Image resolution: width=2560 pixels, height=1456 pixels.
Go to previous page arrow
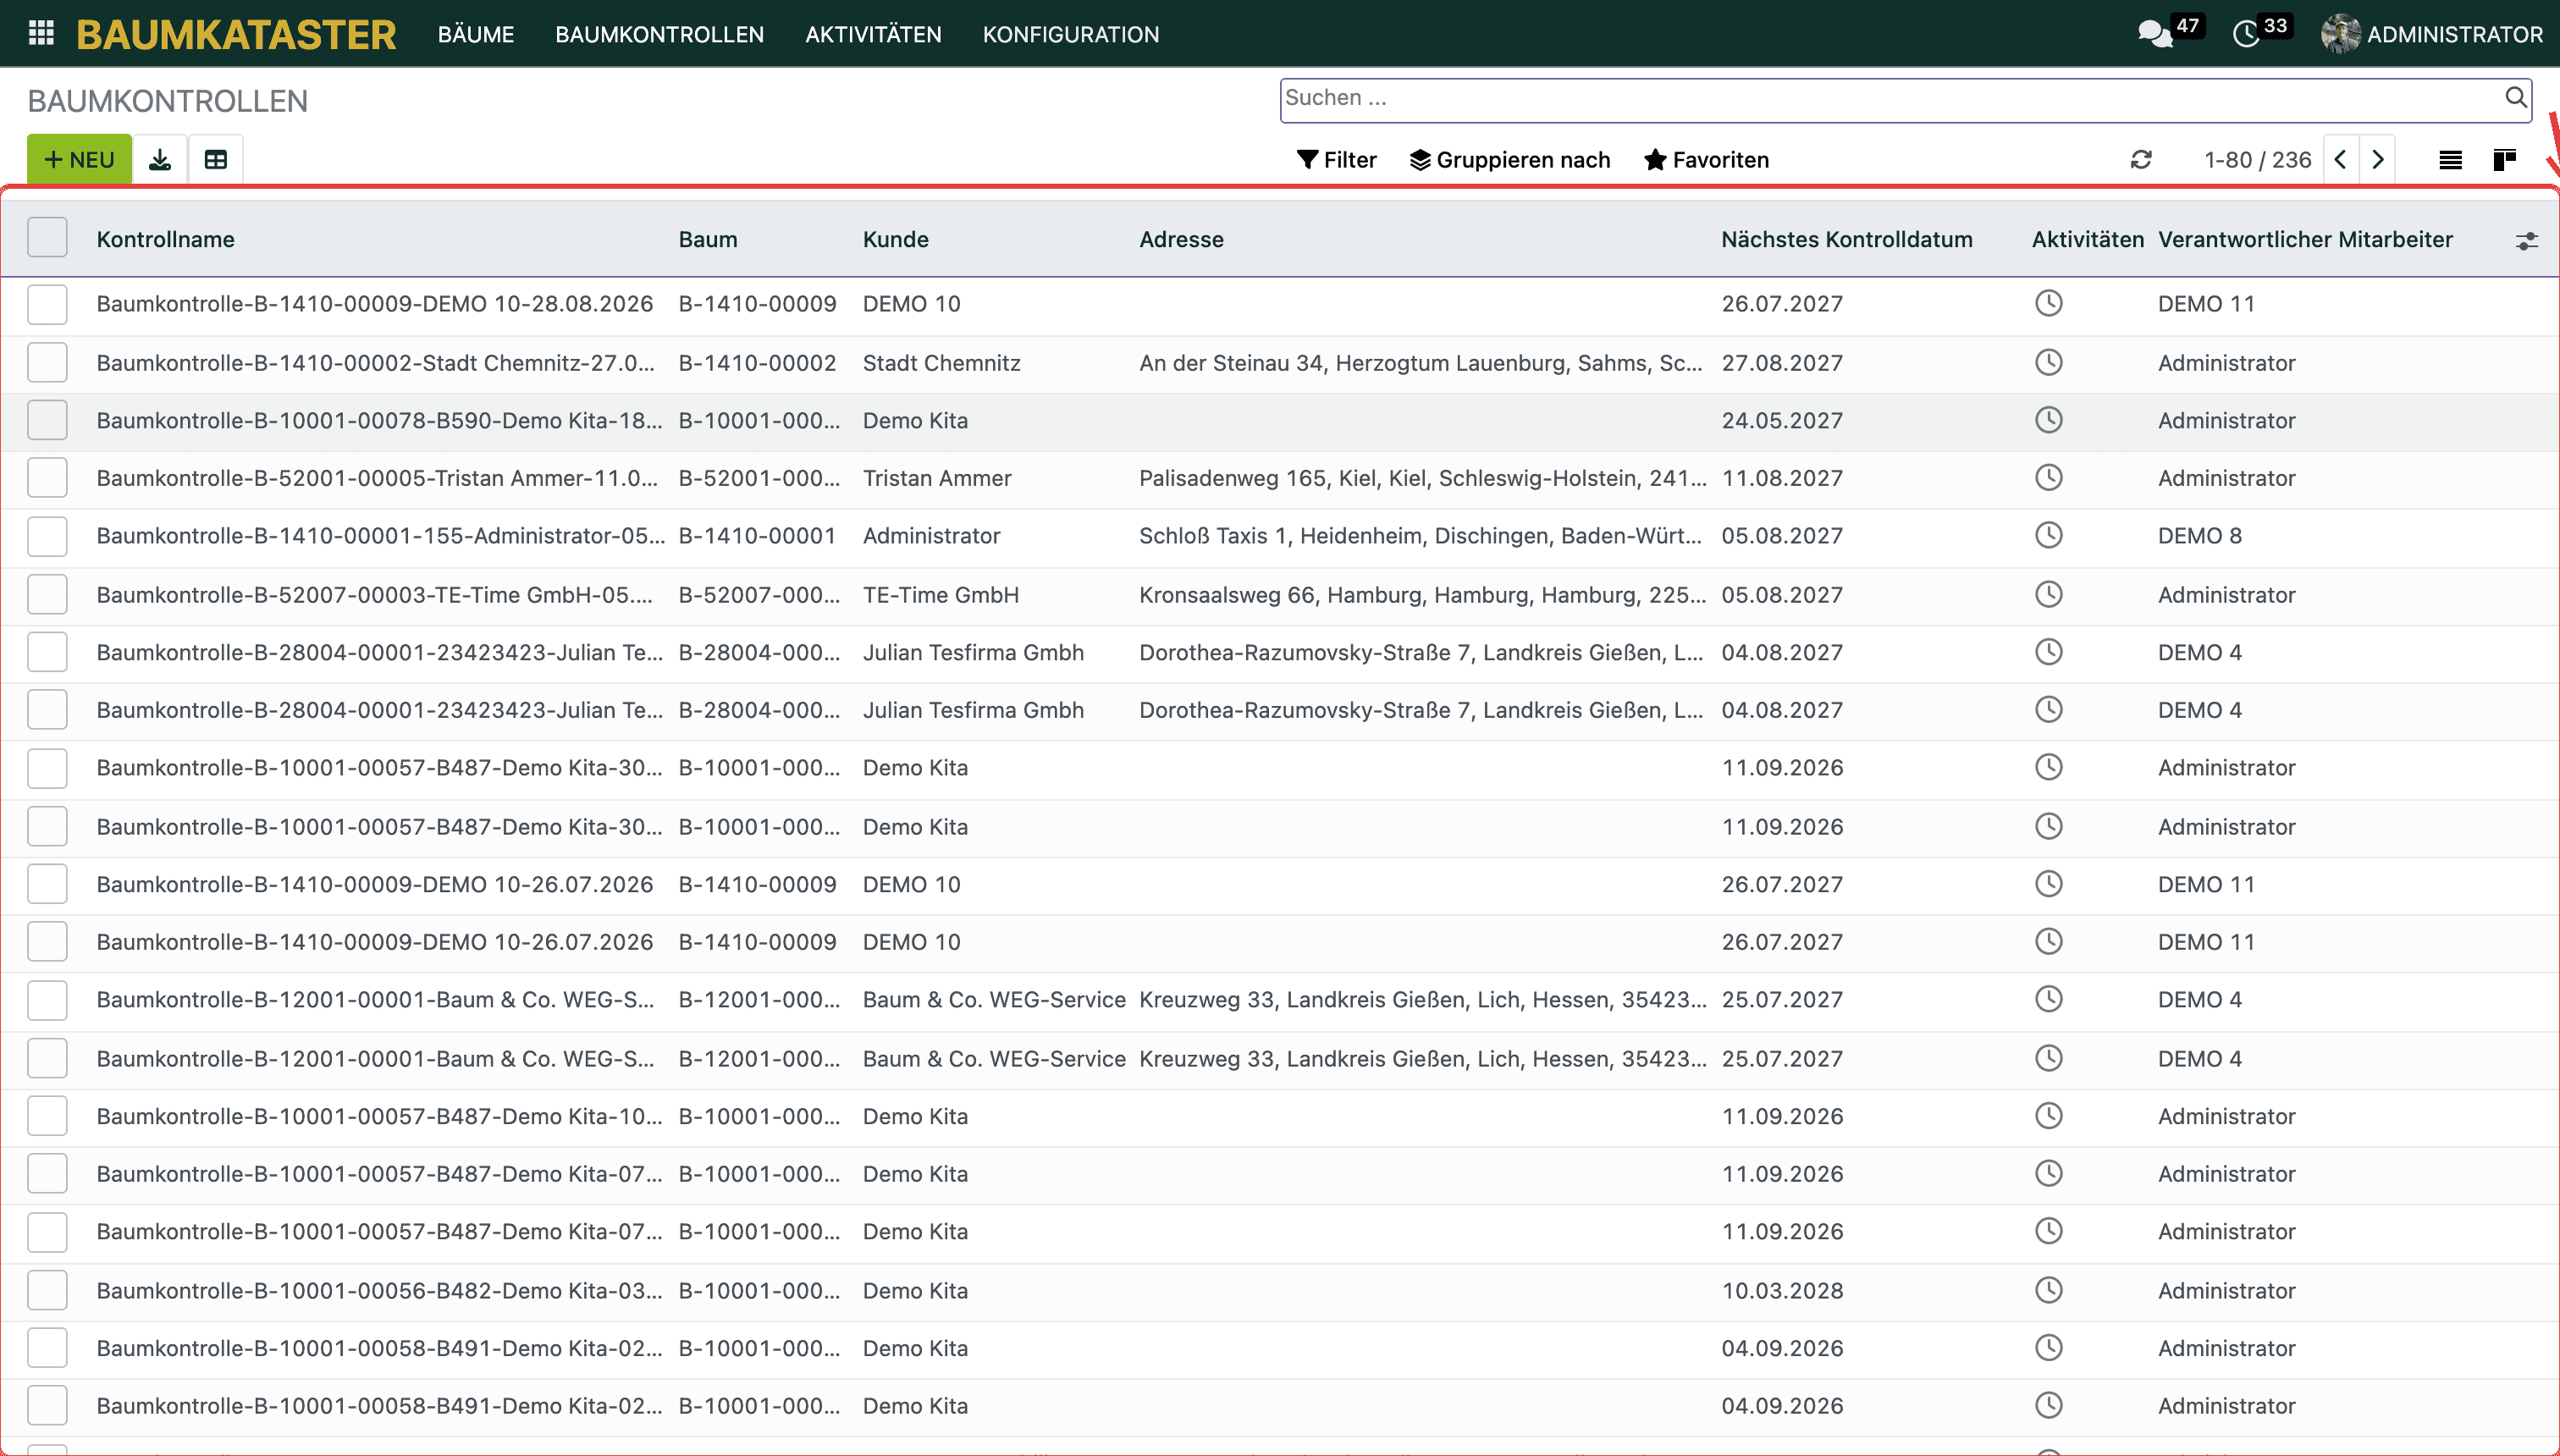pos(2341,160)
